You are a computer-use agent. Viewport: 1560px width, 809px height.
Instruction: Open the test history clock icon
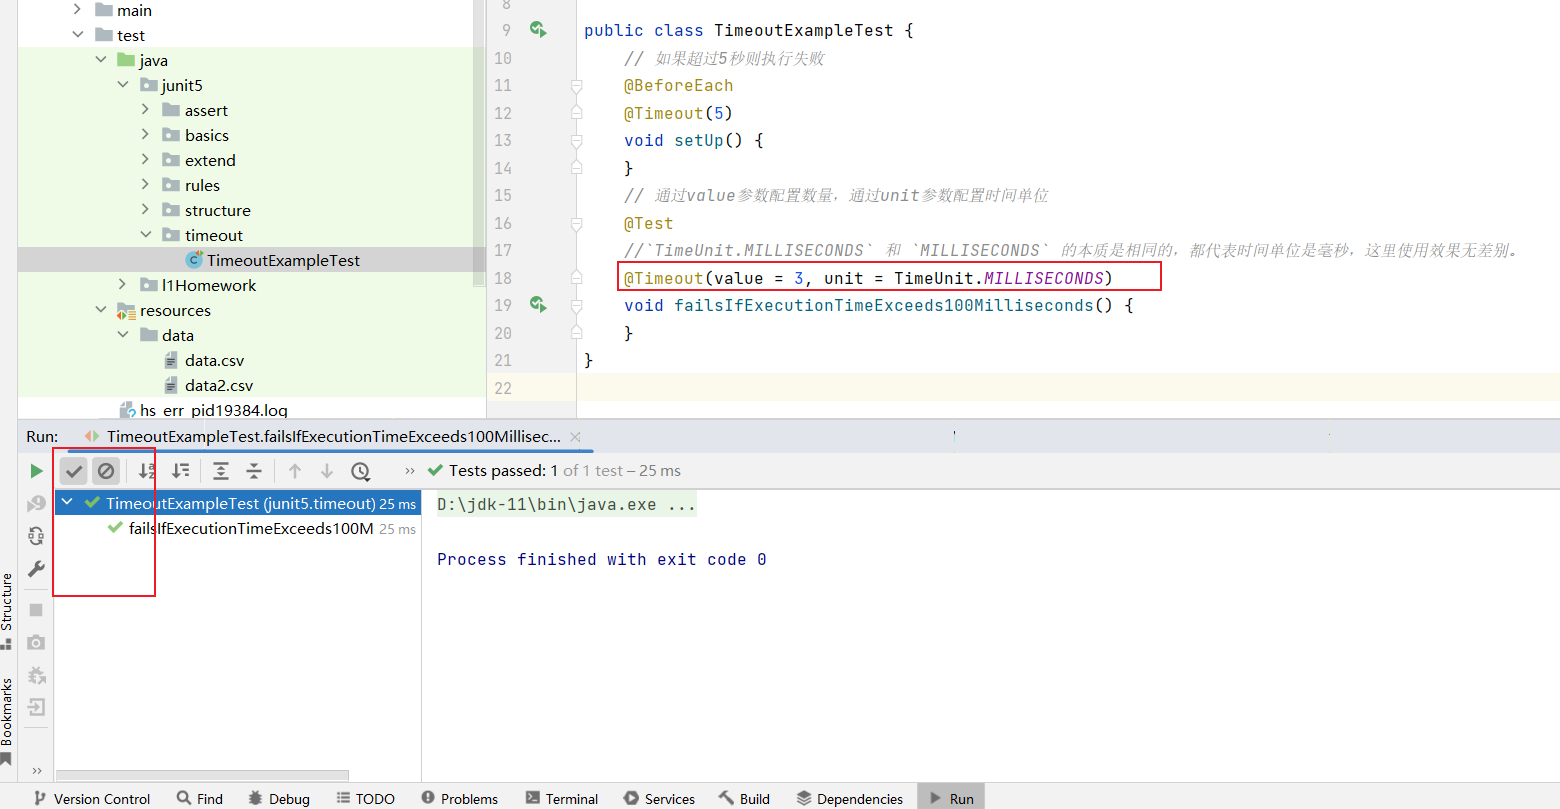[361, 471]
